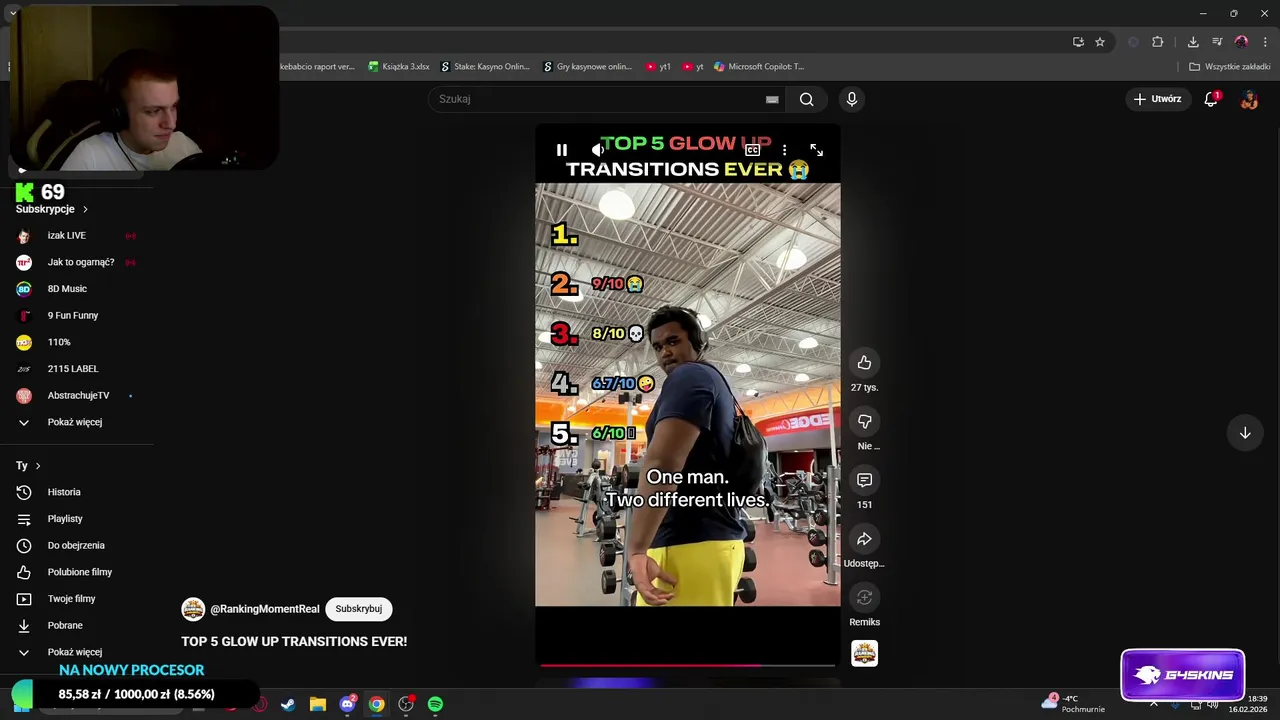1280x720 pixels.
Task: Pause the Shorts video
Action: [562, 150]
